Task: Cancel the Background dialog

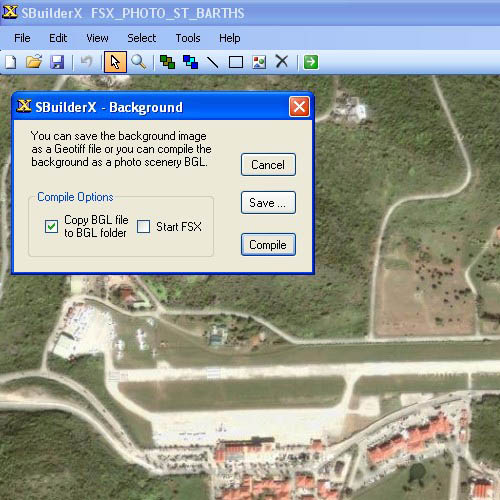Action: point(268,164)
